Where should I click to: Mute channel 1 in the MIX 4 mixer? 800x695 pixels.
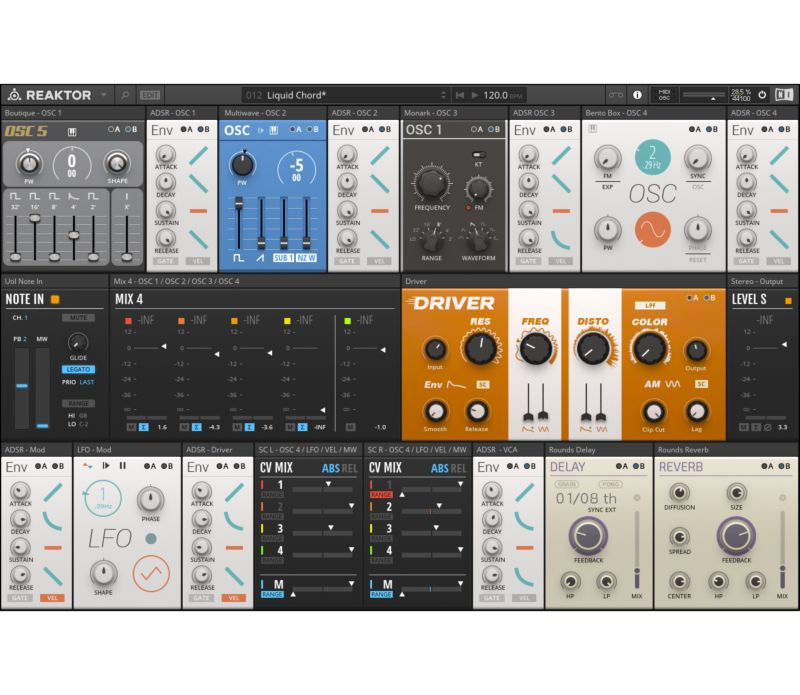pyautogui.click(x=130, y=427)
